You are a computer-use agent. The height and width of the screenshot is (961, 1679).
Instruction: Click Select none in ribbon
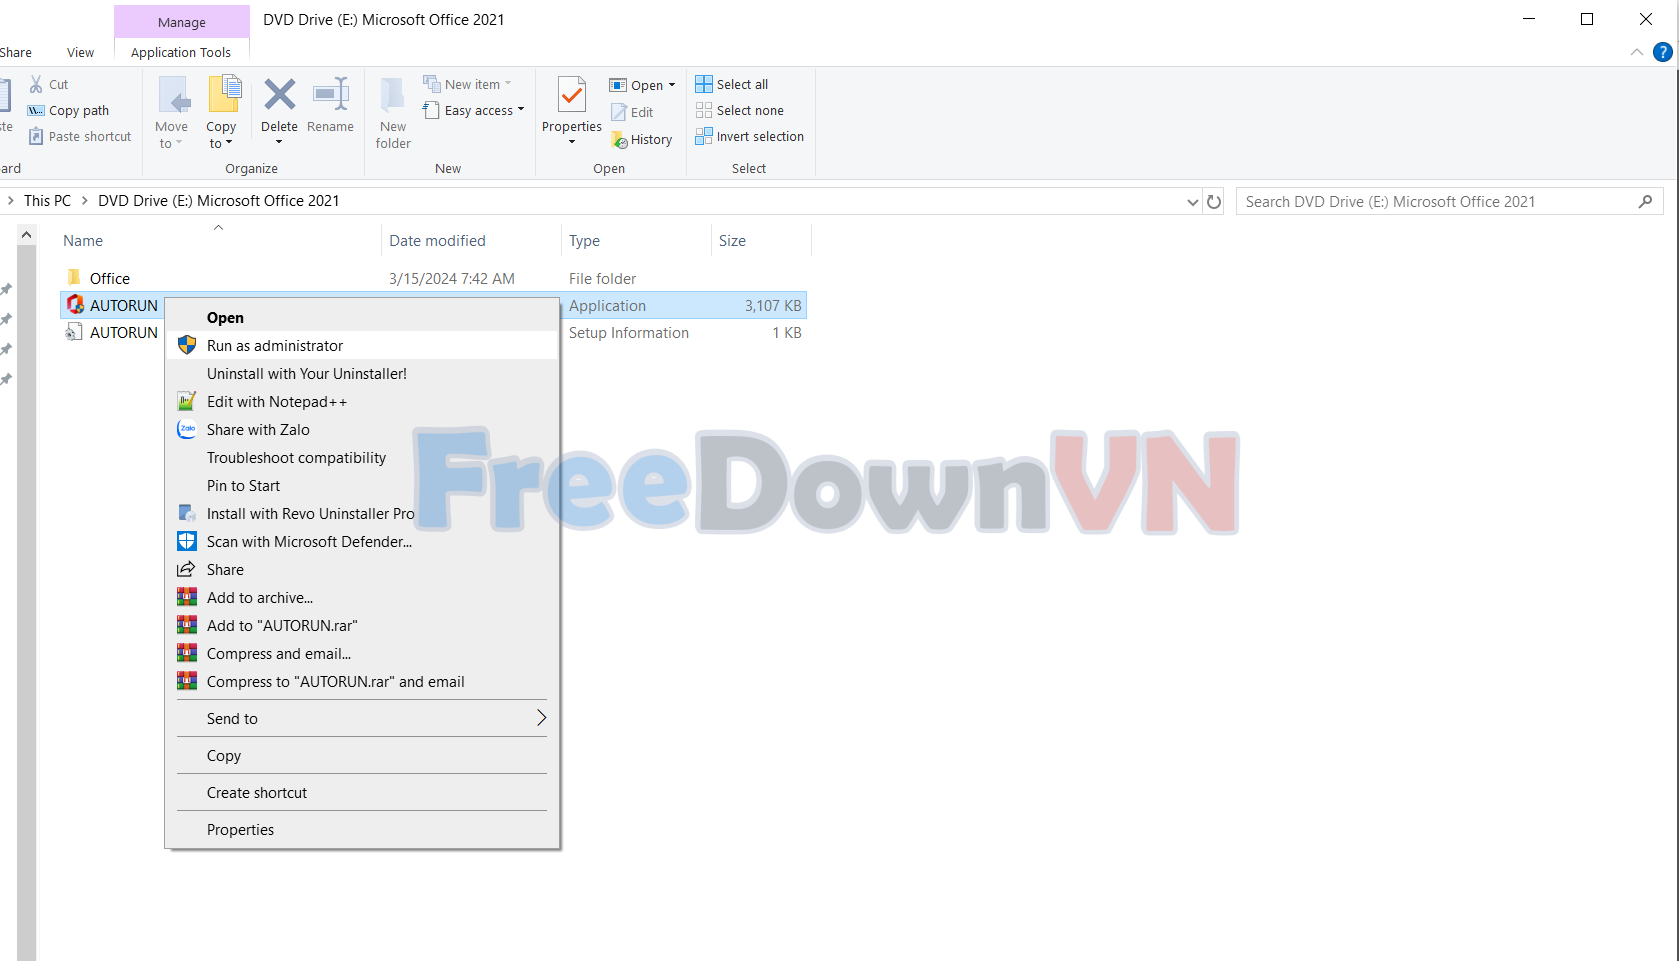click(x=749, y=111)
